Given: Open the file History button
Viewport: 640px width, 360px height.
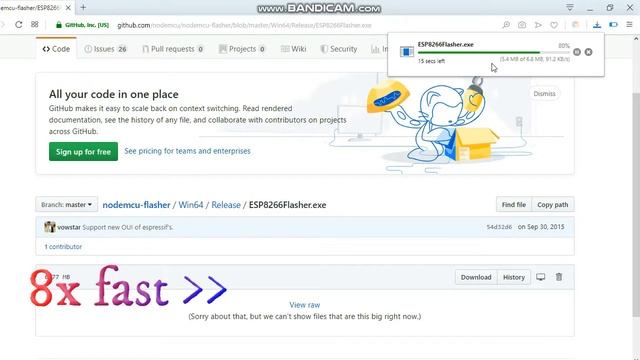Looking at the screenshot, I should [x=514, y=277].
